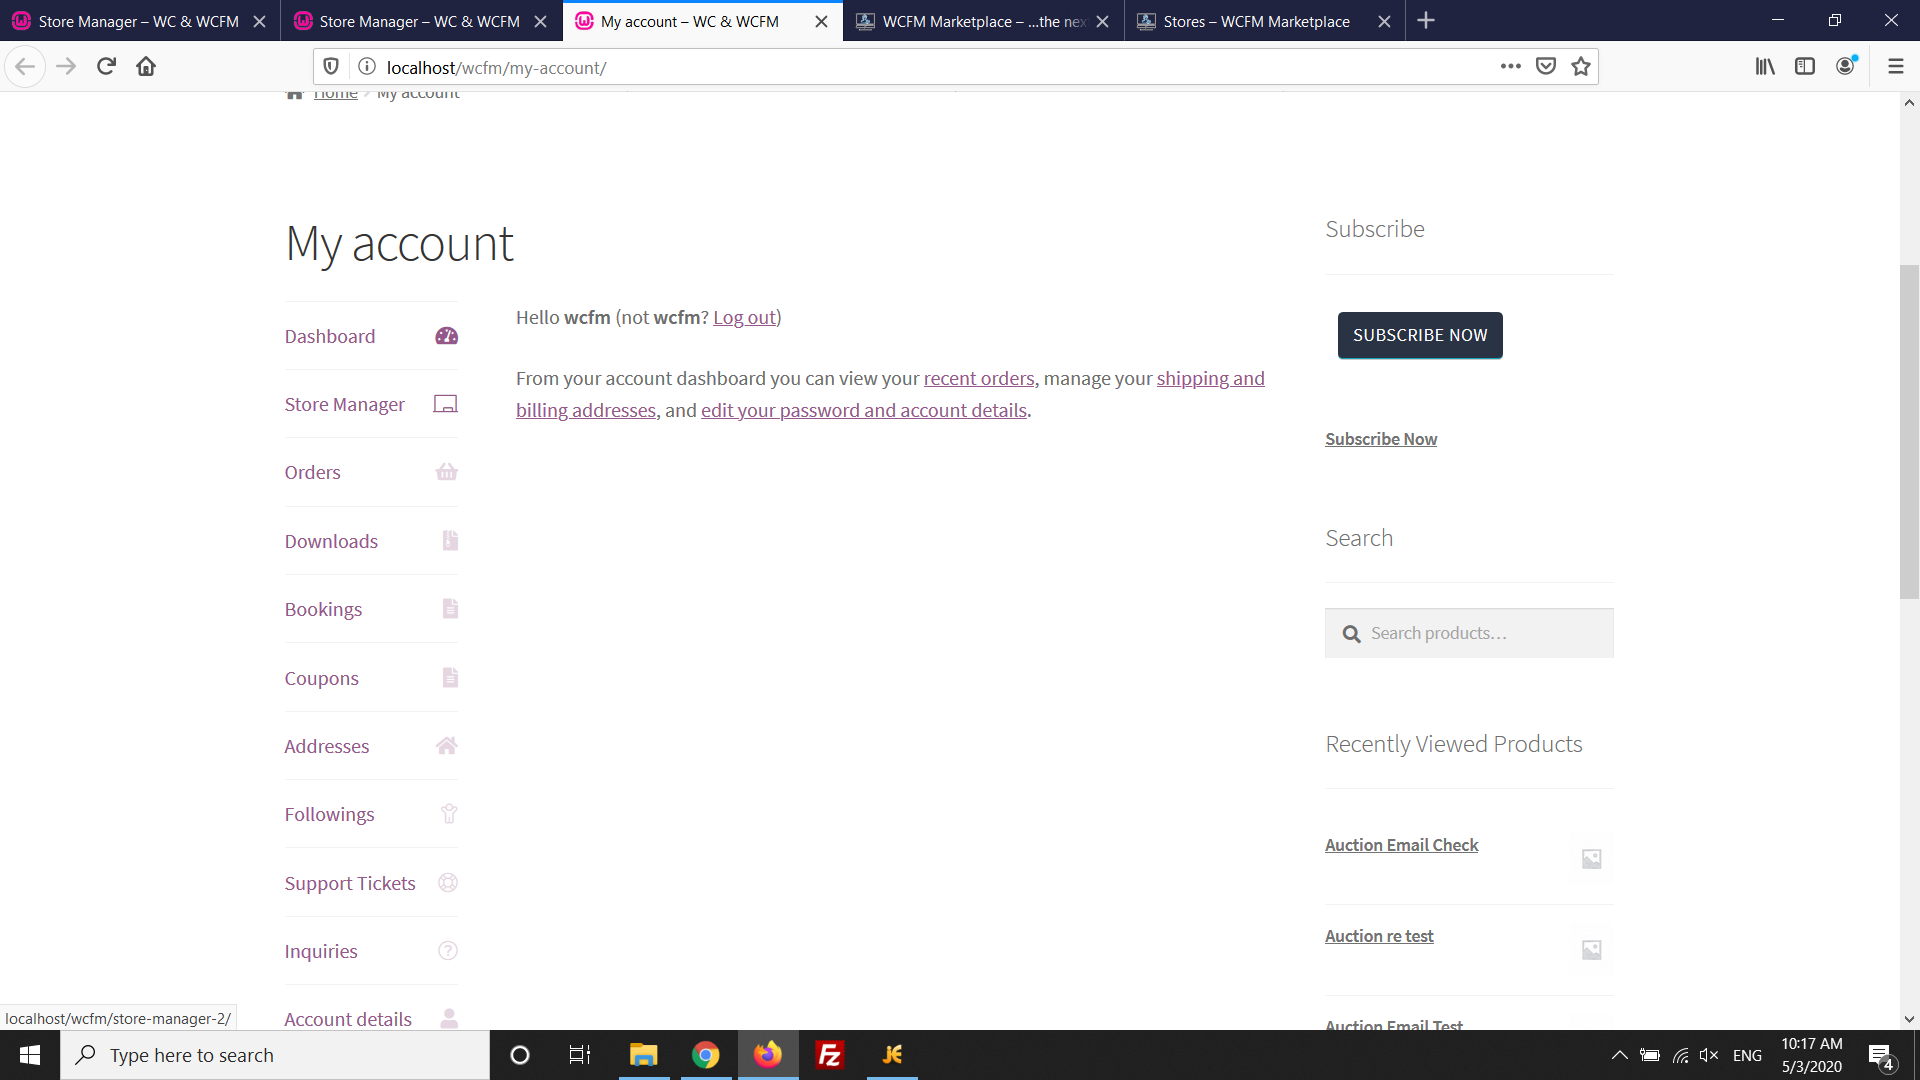Open Account details in account menu
This screenshot has height=1080, width=1920.
348,1019
